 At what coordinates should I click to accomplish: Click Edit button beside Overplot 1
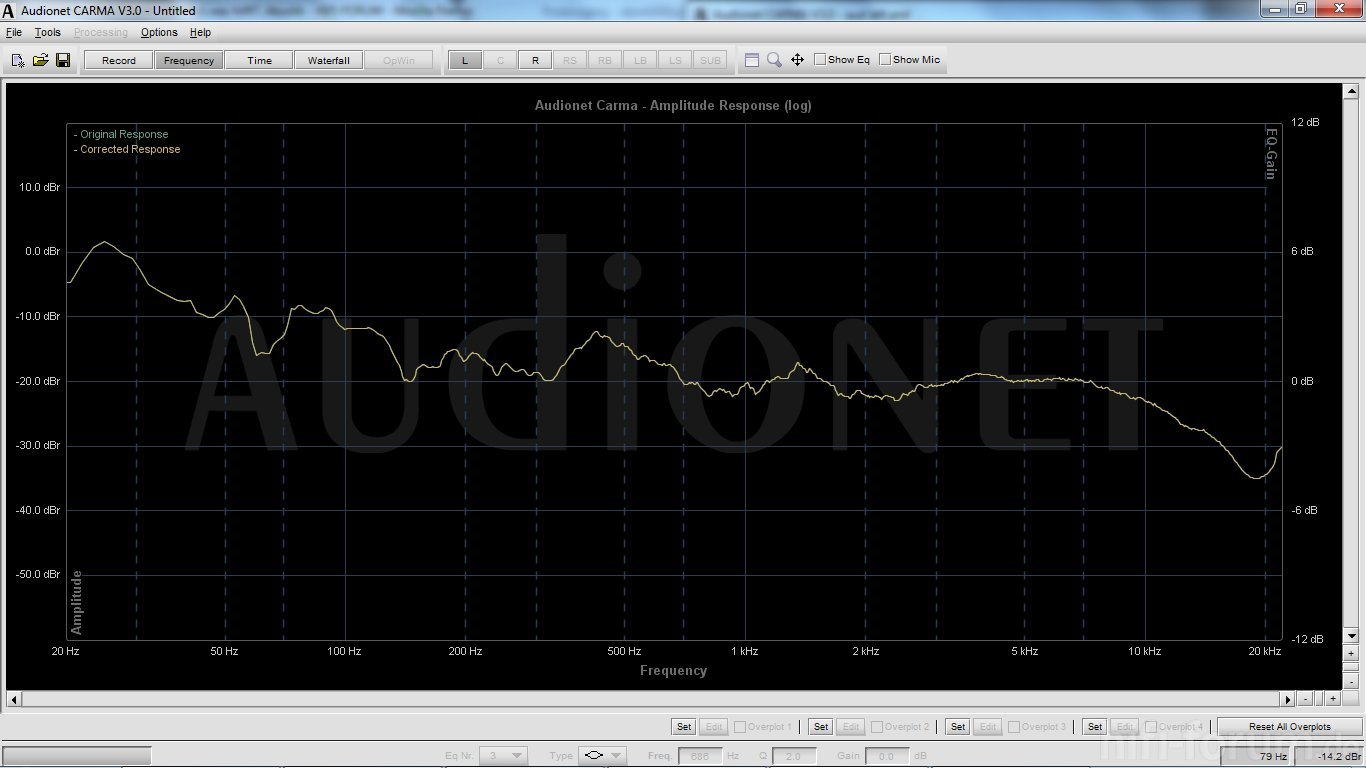(714, 727)
